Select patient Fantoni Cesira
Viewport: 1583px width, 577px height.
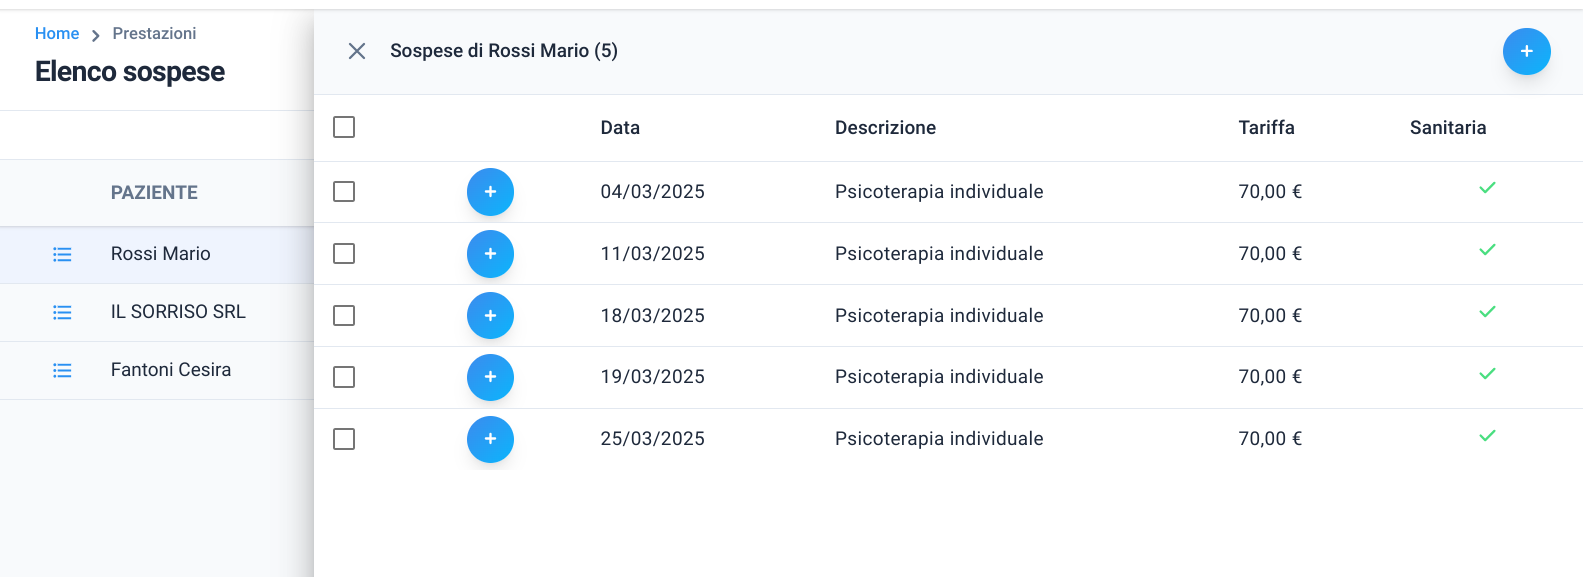[x=171, y=370]
